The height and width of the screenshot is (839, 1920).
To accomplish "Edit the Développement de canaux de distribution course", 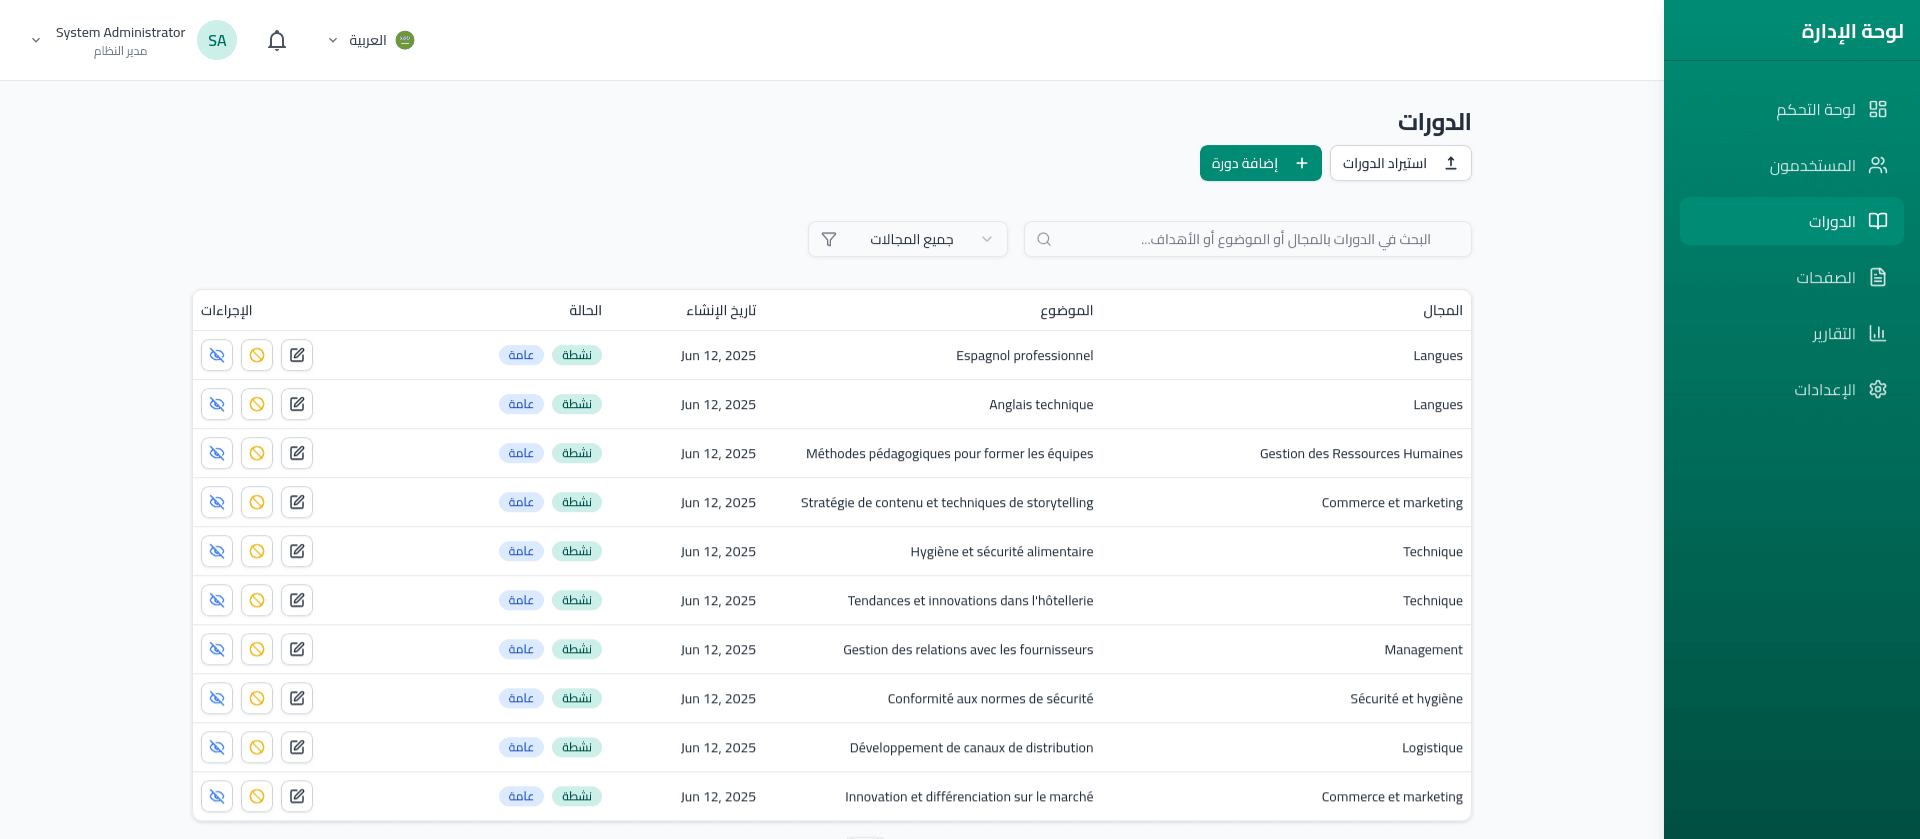I will 297,747.
